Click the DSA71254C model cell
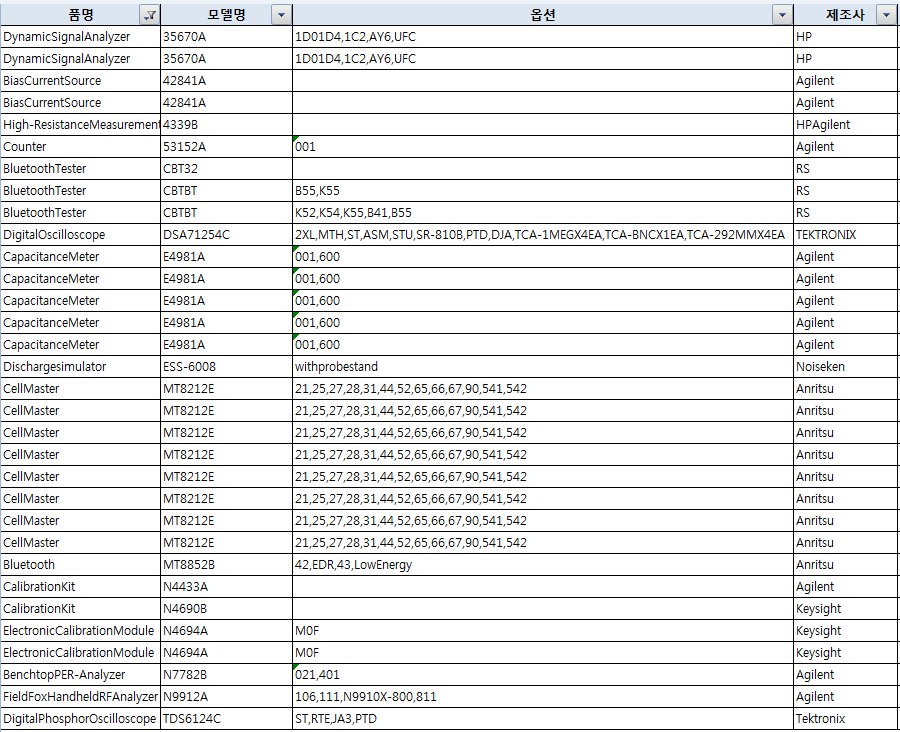900x732 pixels. tap(225, 235)
